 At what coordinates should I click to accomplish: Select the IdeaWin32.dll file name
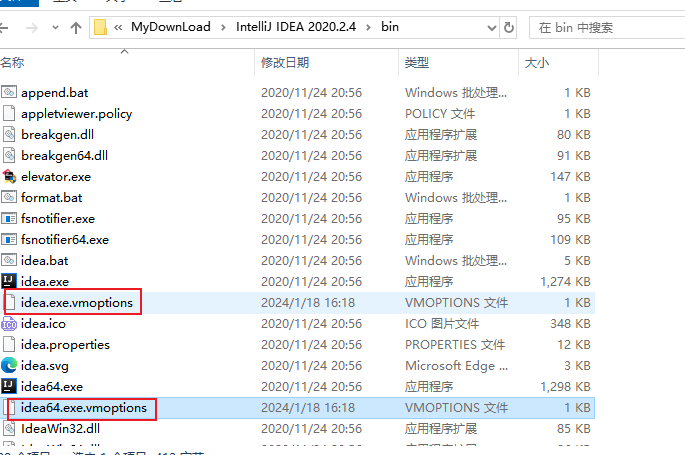[x=60, y=428]
